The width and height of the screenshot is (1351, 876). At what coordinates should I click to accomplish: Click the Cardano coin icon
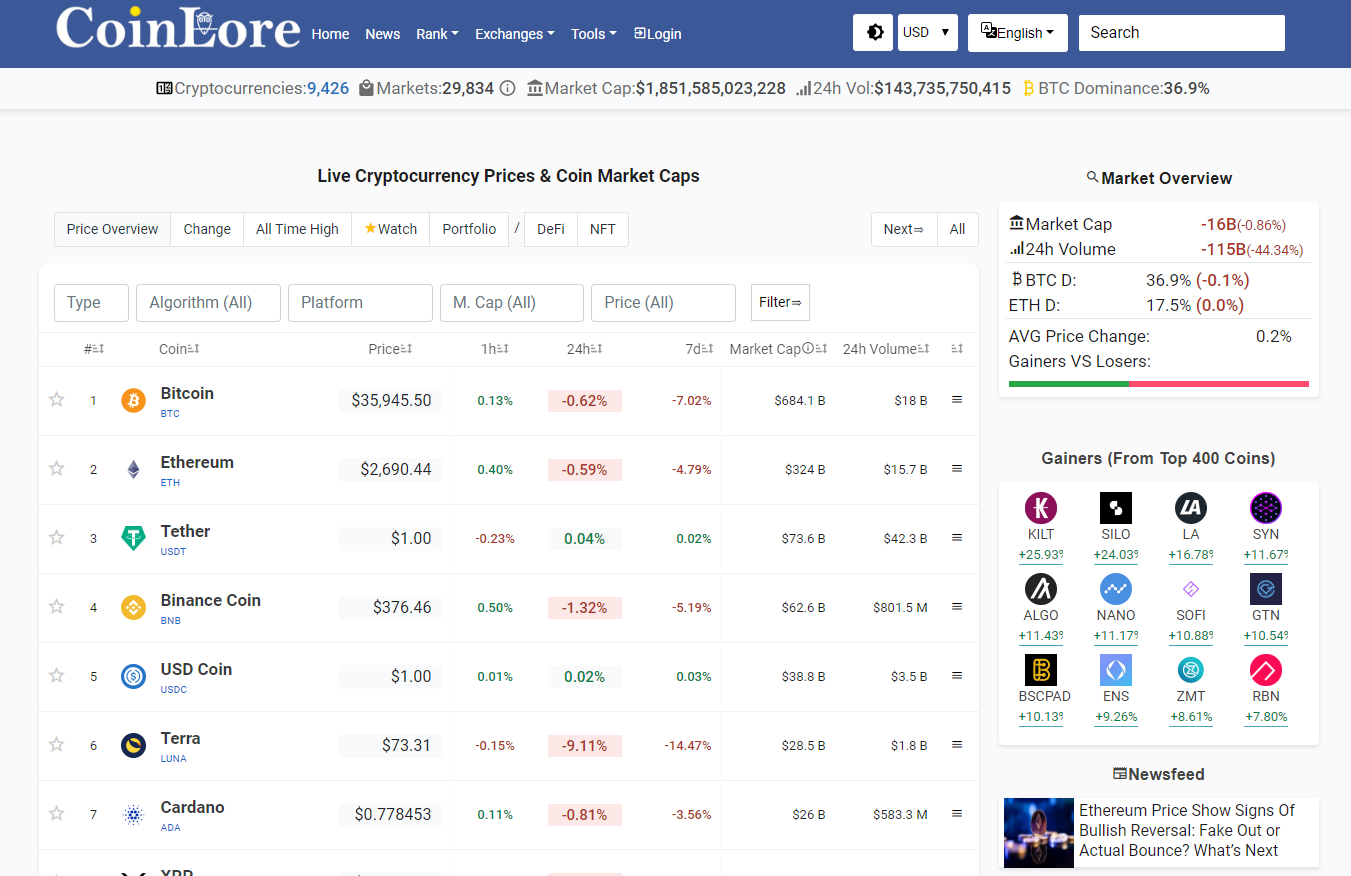click(133, 815)
